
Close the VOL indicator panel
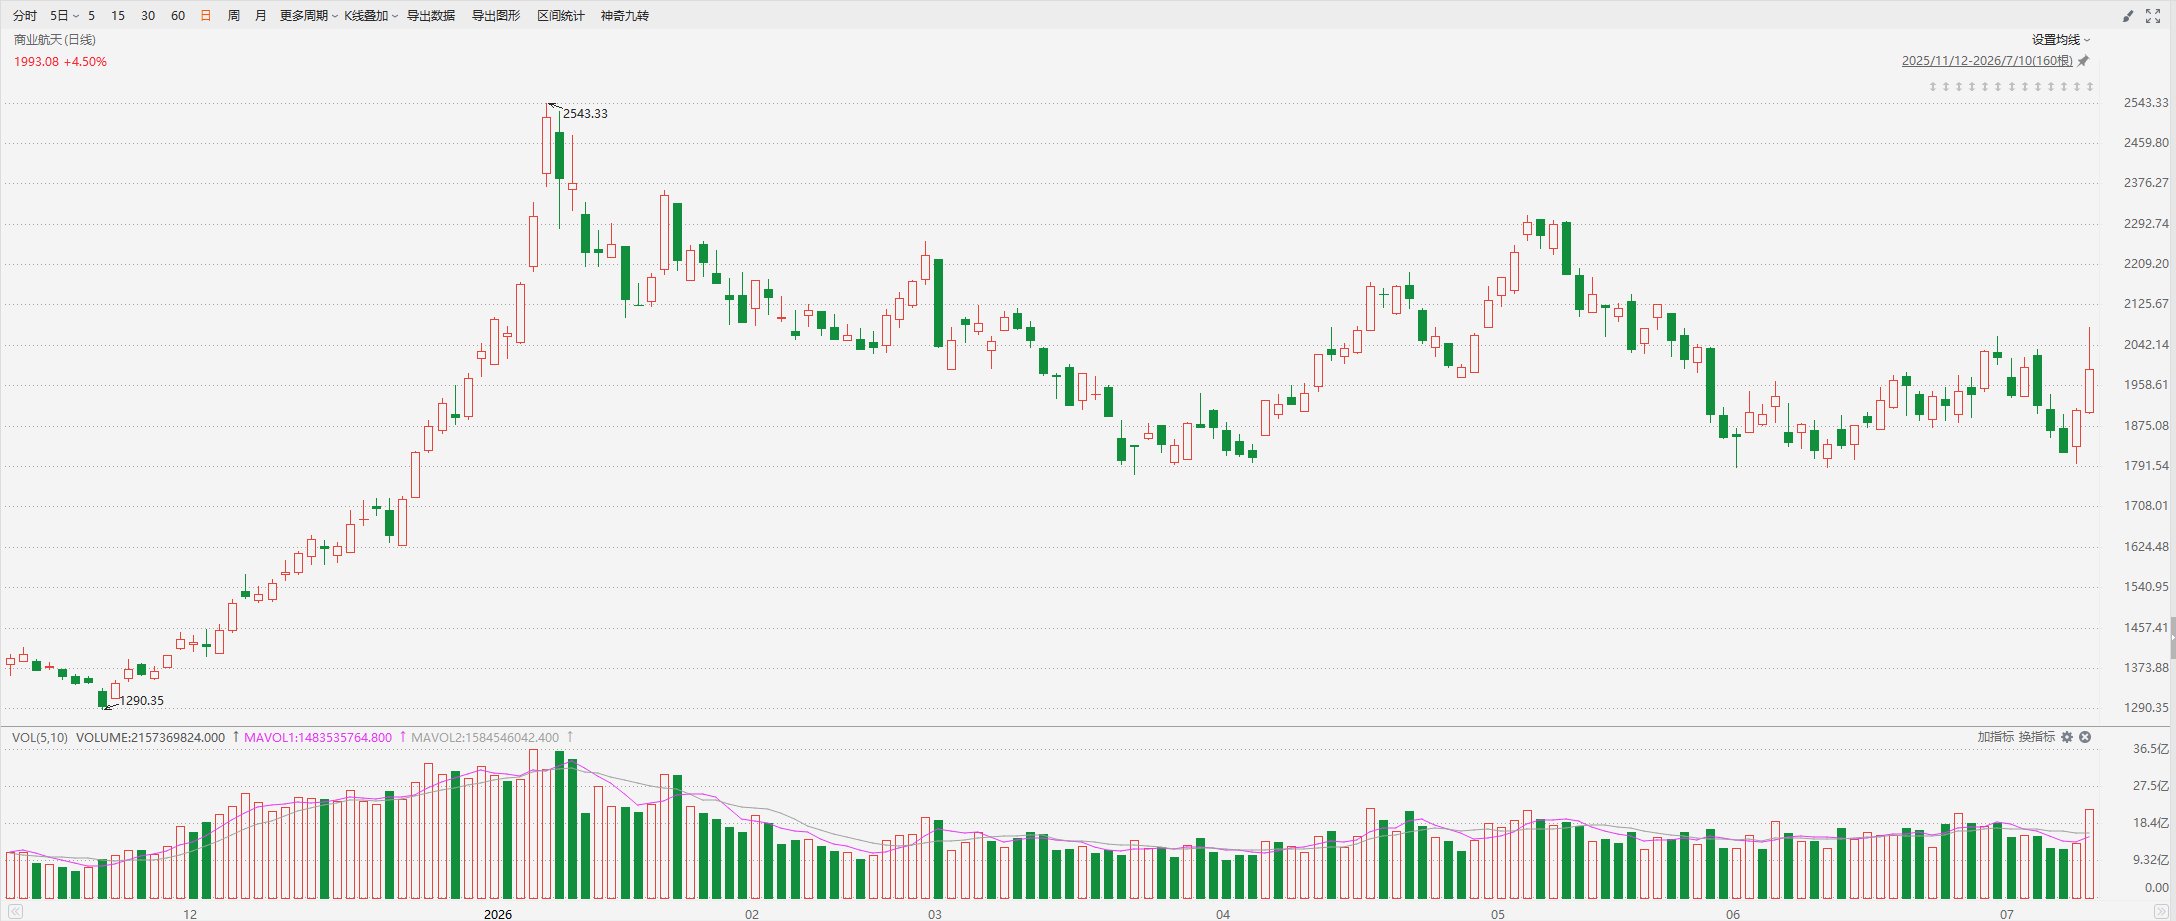click(x=2085, y=737)
